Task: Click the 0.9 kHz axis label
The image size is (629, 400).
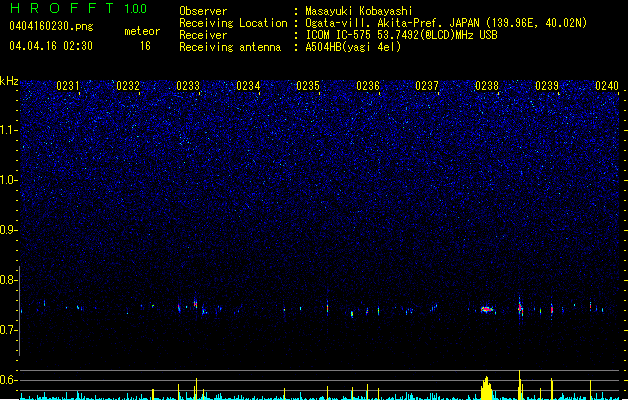Action: [x=9, y=230]
